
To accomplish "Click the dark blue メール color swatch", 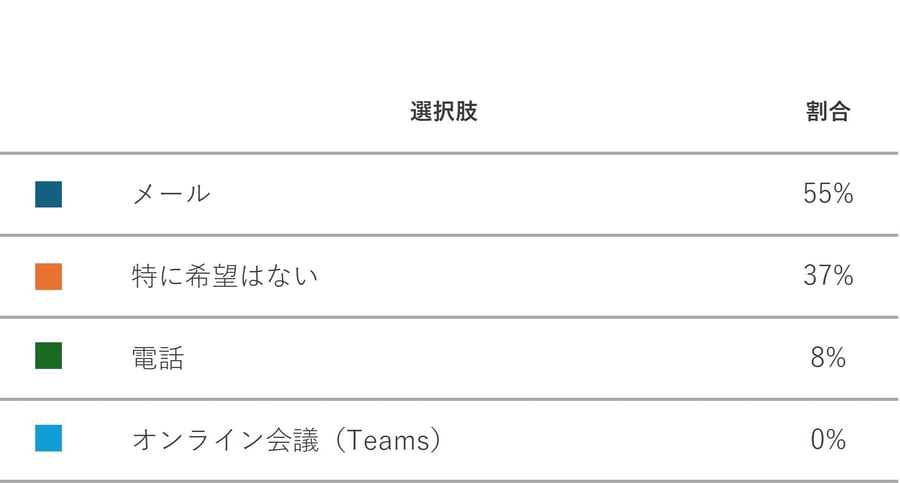I will 48,194.
